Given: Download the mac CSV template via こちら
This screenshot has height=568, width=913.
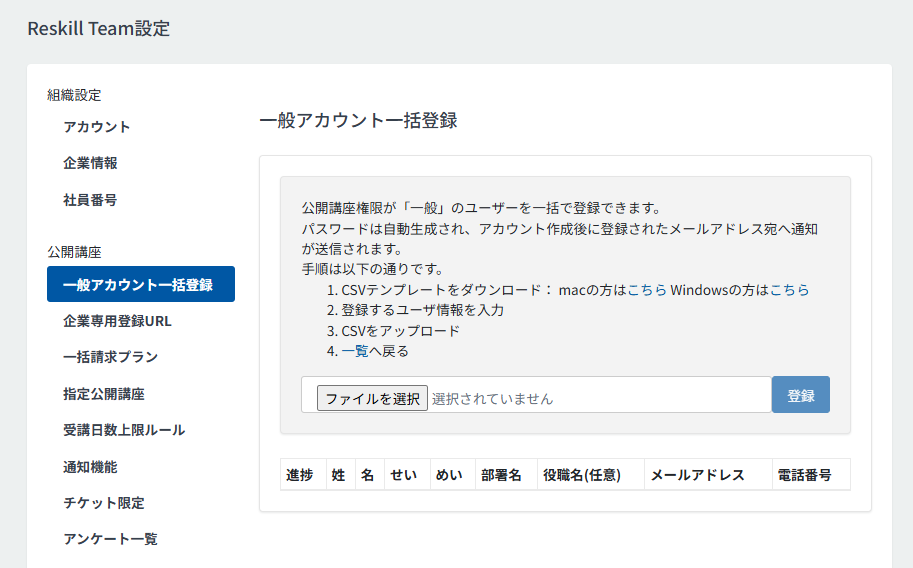Looking at the screenshot, I should (x=646, y=290).
